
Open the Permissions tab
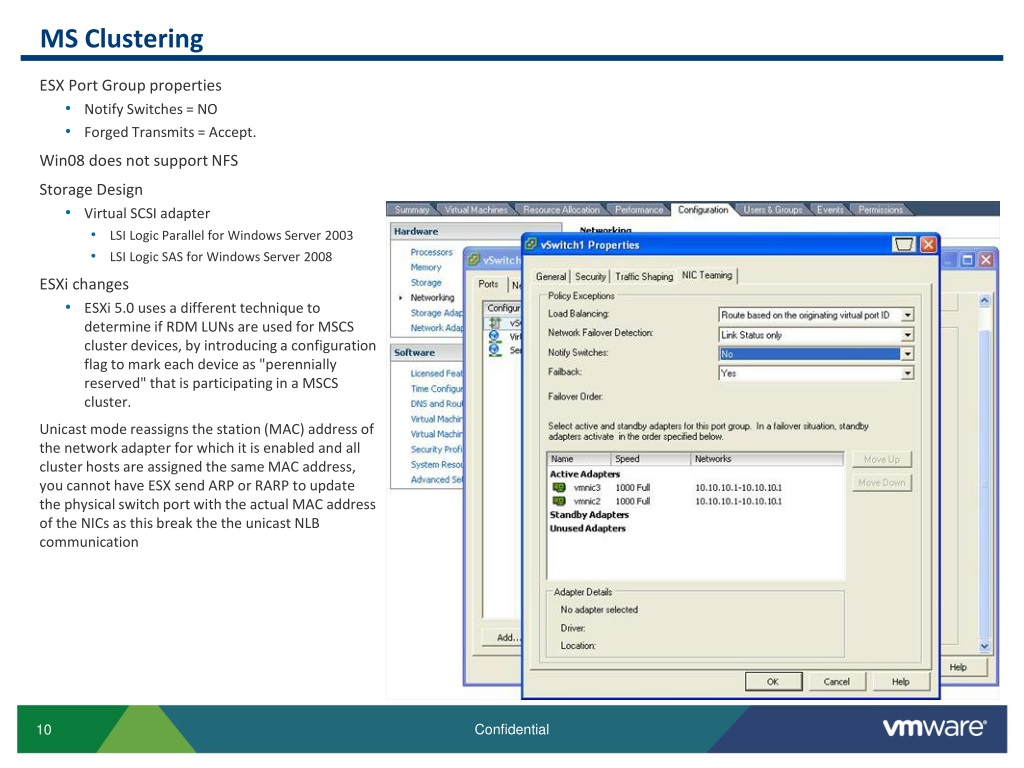click(x=880, y=210)
